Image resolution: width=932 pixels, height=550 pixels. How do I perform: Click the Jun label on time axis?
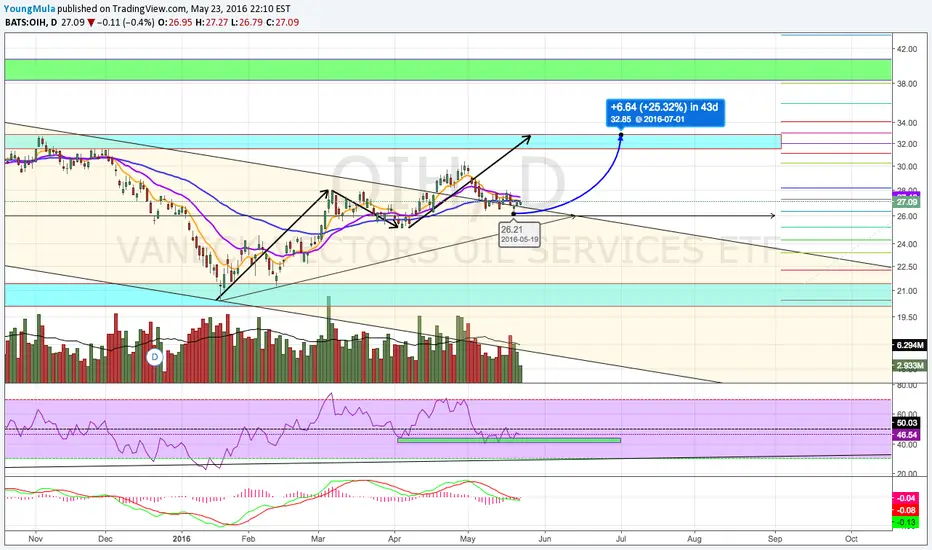(544, 539)
